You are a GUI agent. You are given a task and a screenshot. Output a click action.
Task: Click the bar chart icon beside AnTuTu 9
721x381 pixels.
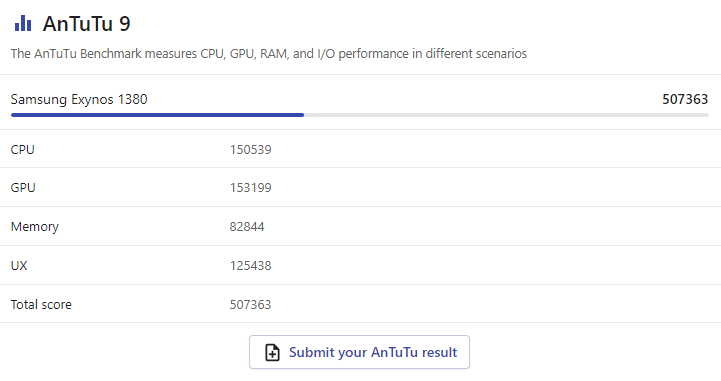coord(23,23)
